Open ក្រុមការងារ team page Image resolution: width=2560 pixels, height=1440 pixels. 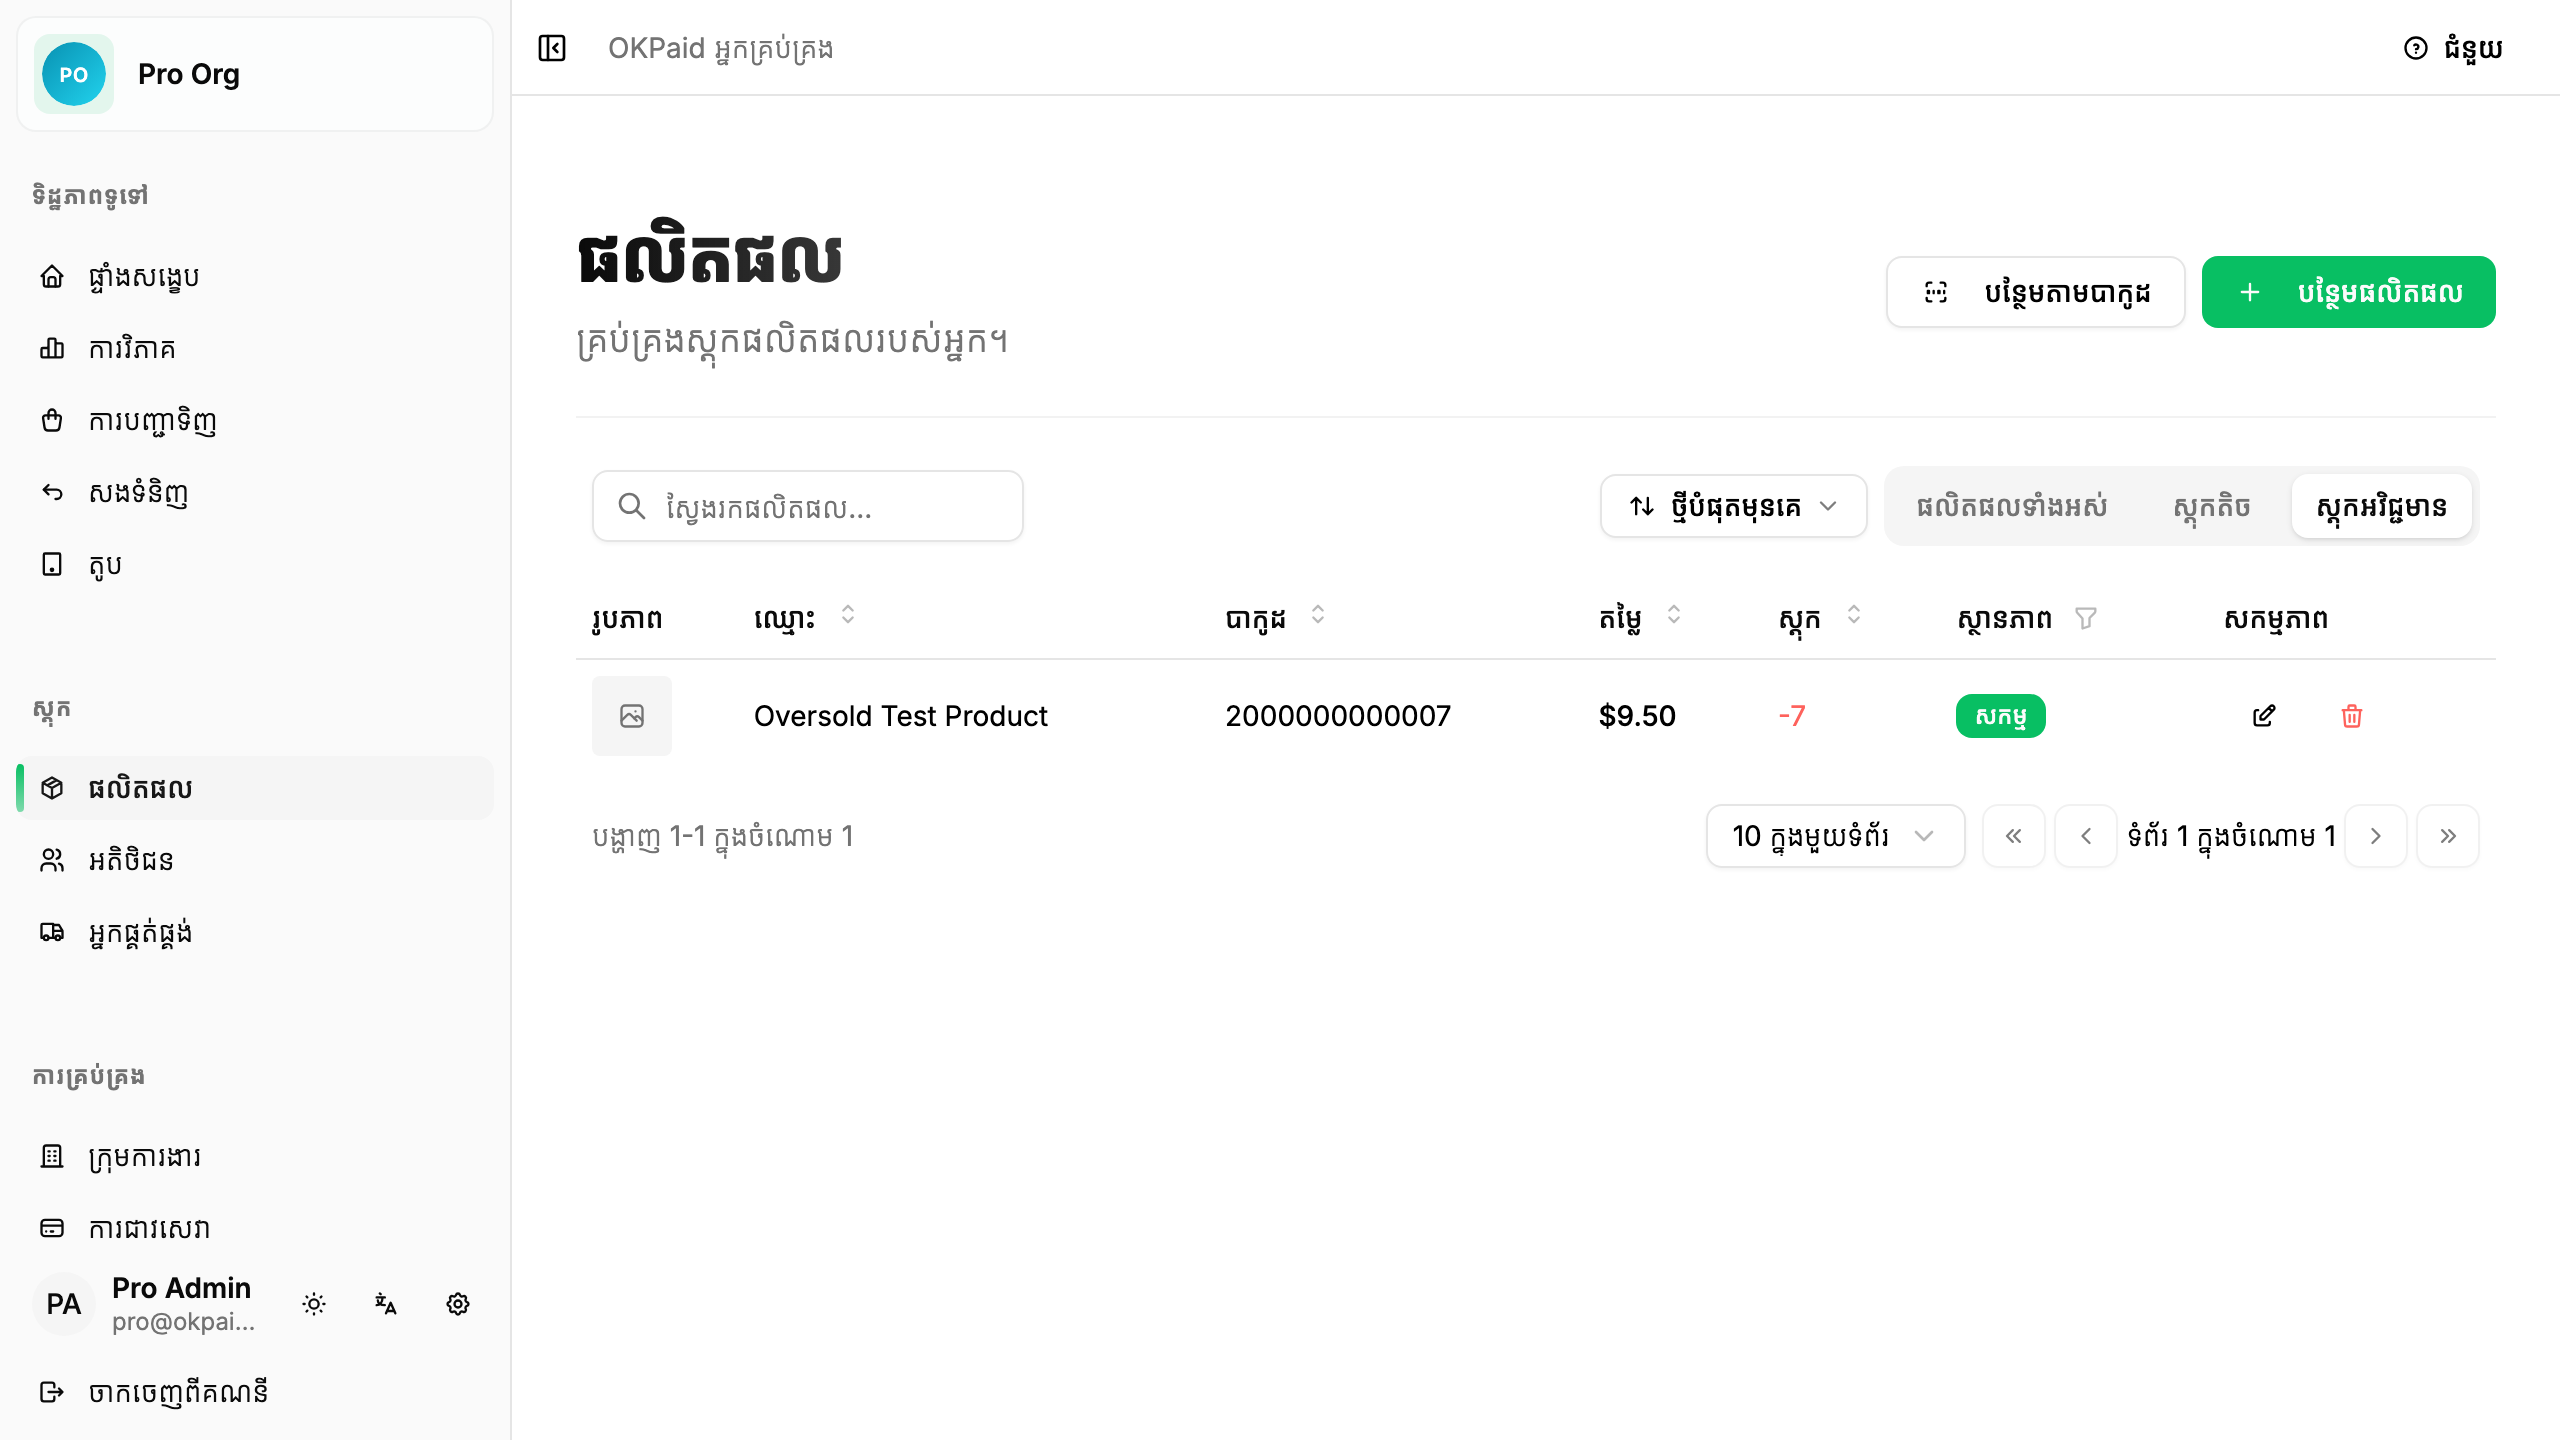255,1156
